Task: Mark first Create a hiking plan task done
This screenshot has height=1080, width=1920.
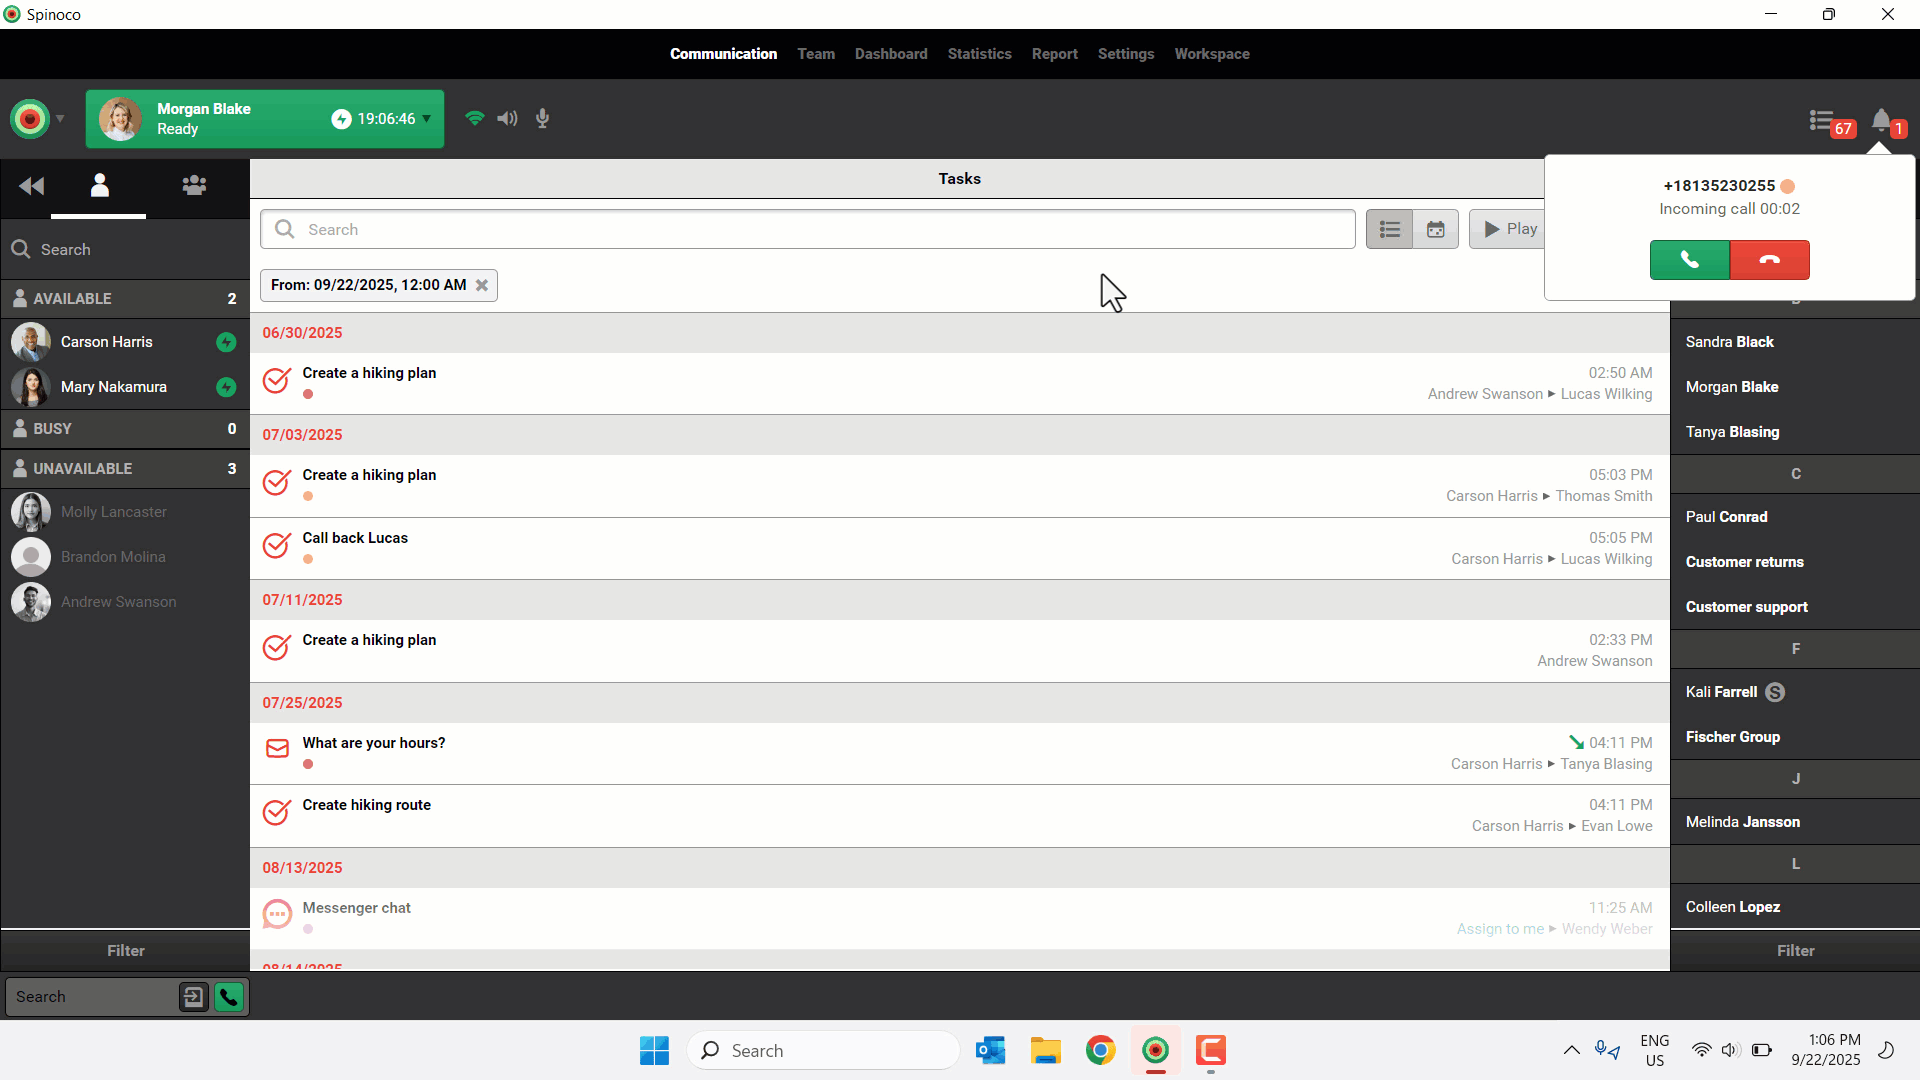Action: coord(277,381)
